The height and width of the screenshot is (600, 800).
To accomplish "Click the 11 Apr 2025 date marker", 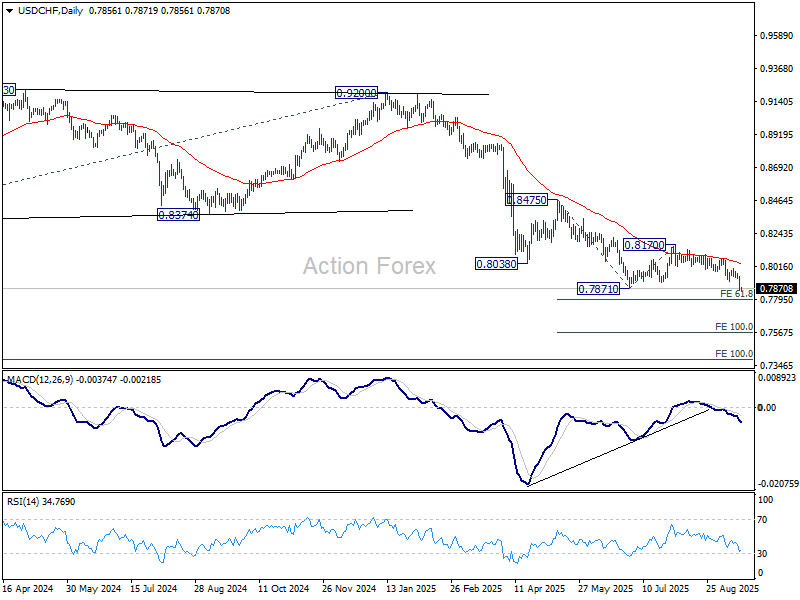I will pyautogui.click(x=537, y=590).
